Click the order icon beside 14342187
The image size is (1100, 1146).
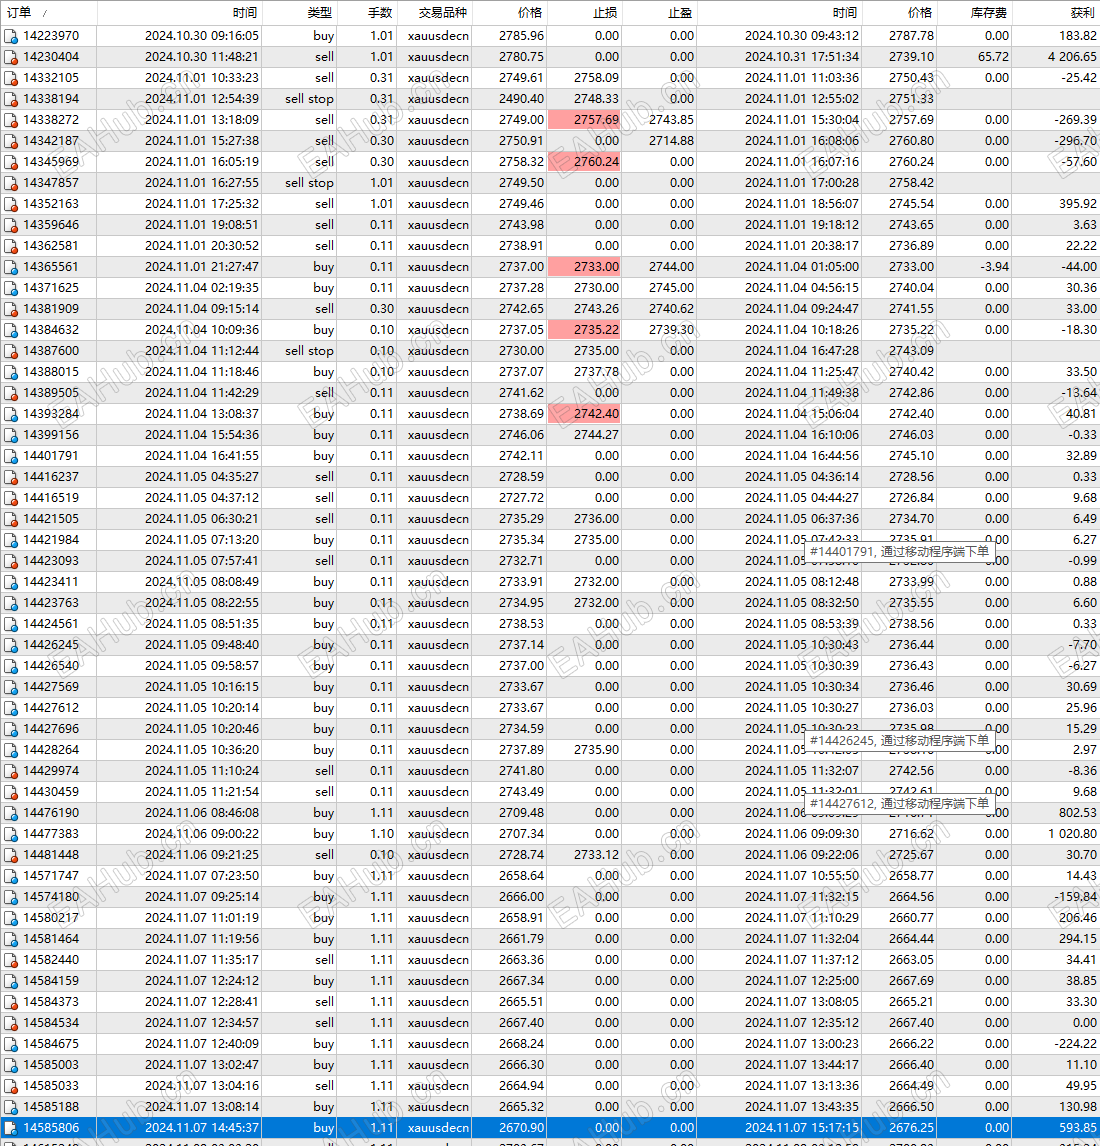pos(10,141)
